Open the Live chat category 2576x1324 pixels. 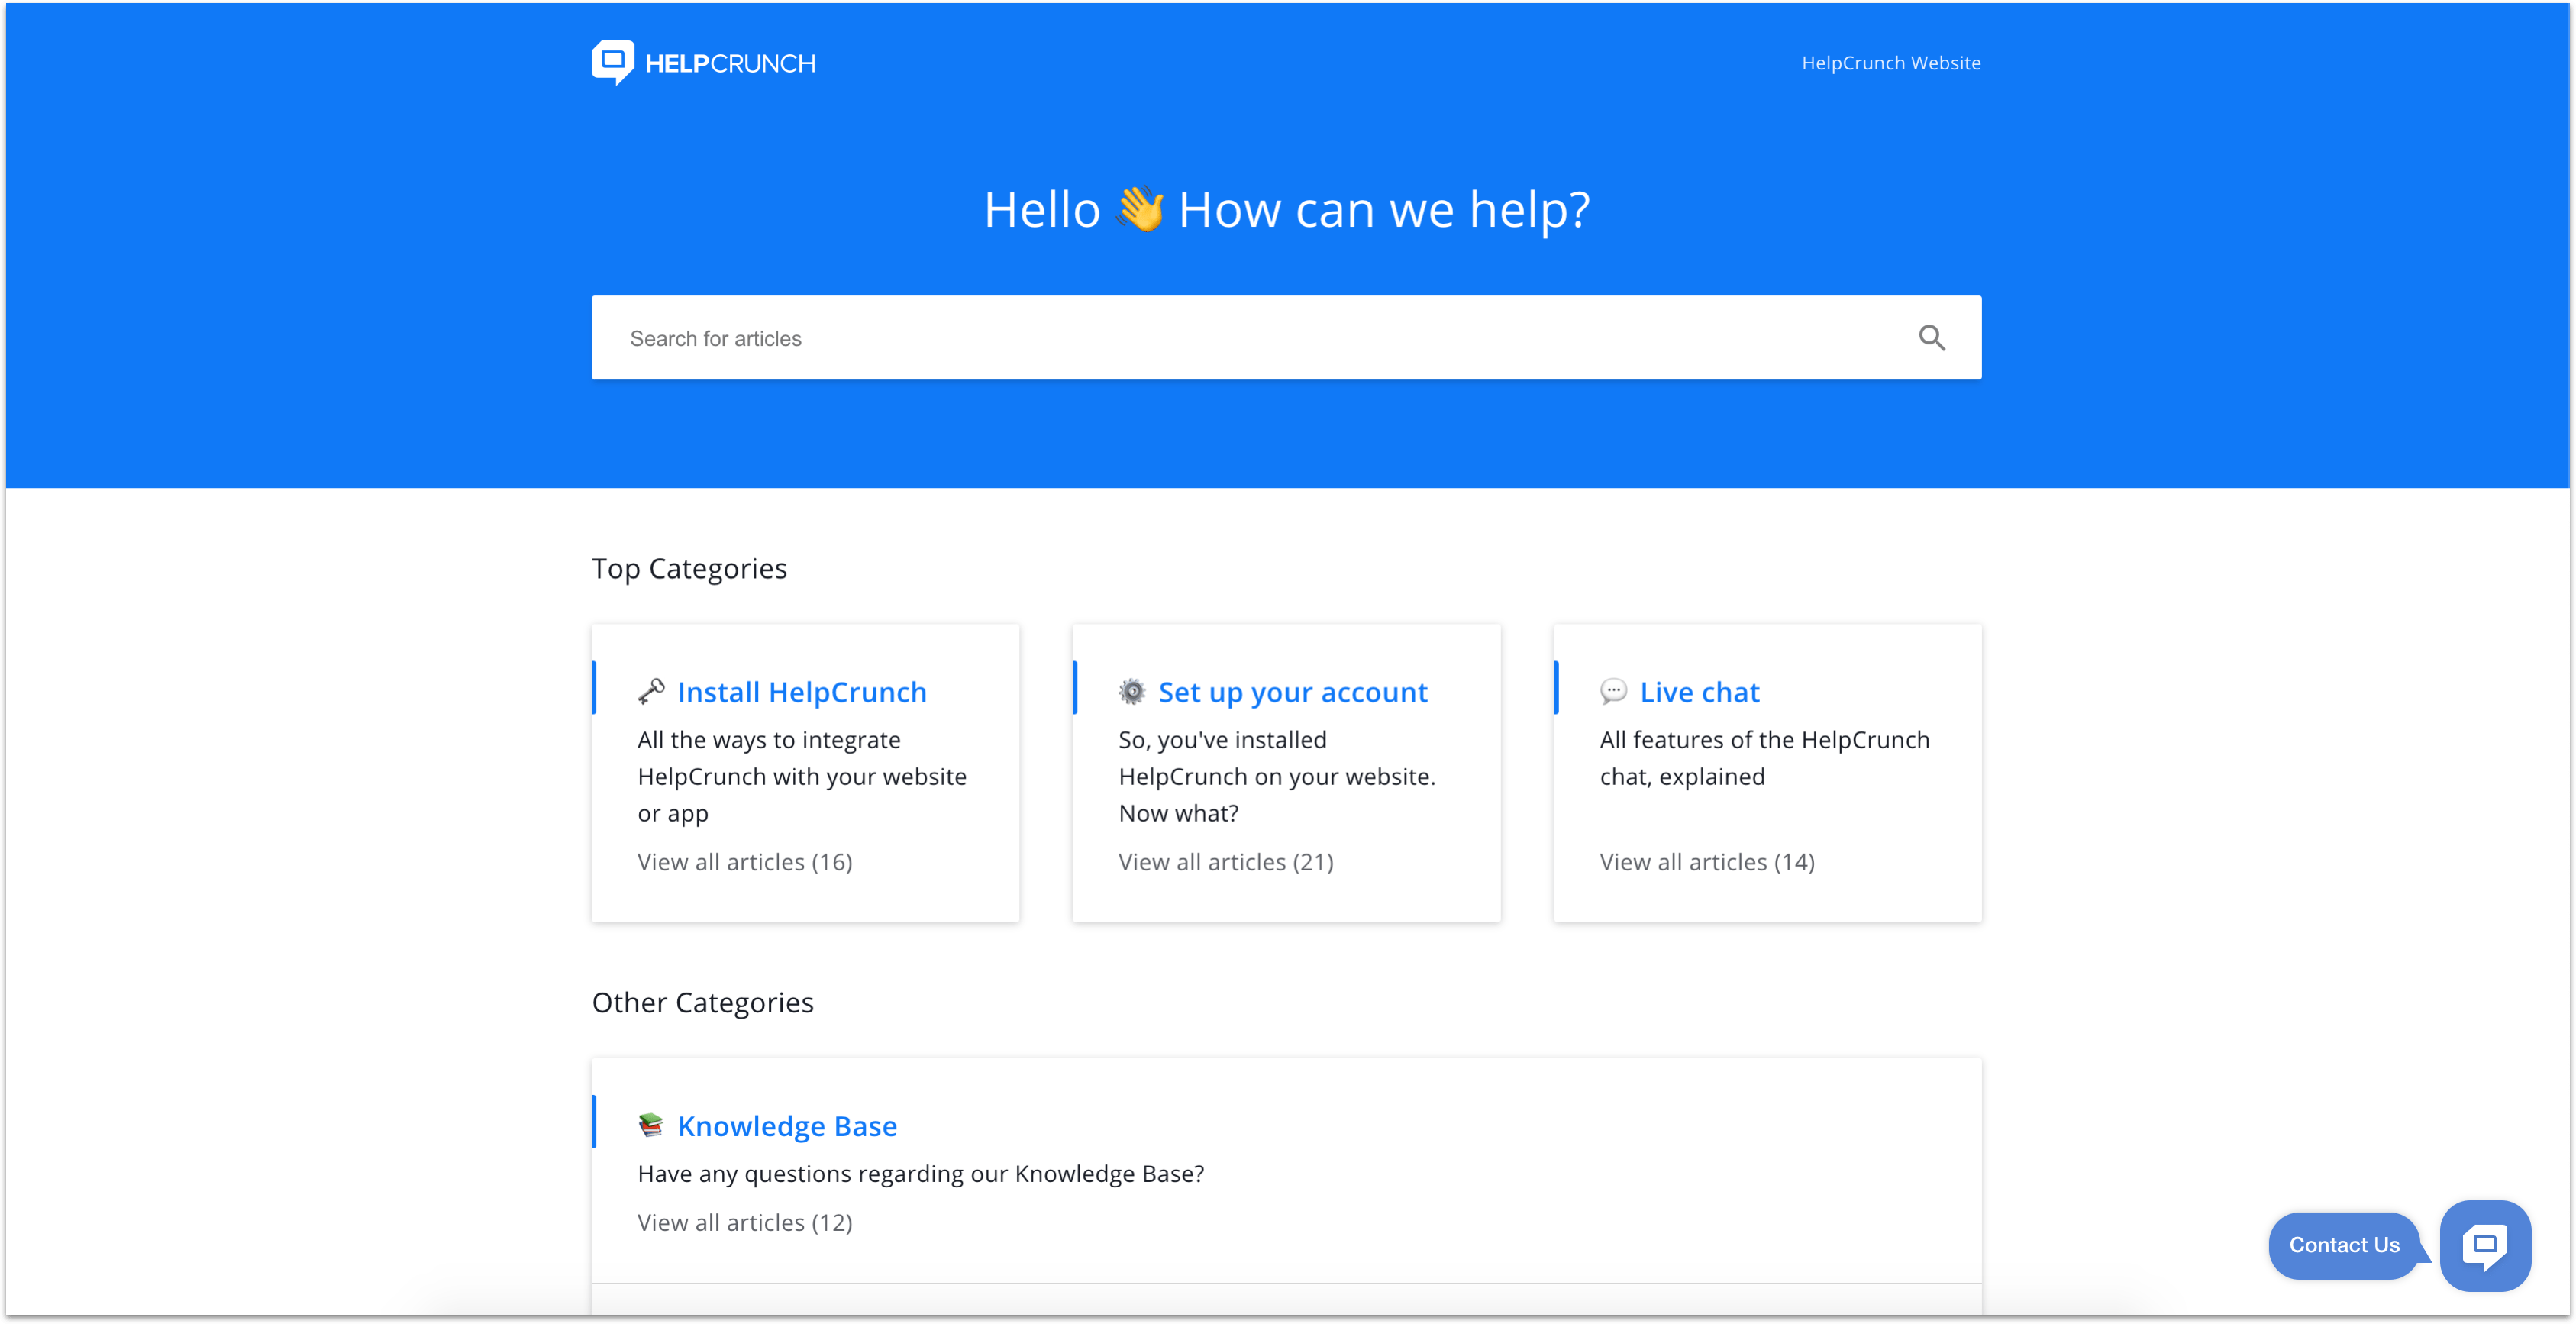pos(1699,692)
